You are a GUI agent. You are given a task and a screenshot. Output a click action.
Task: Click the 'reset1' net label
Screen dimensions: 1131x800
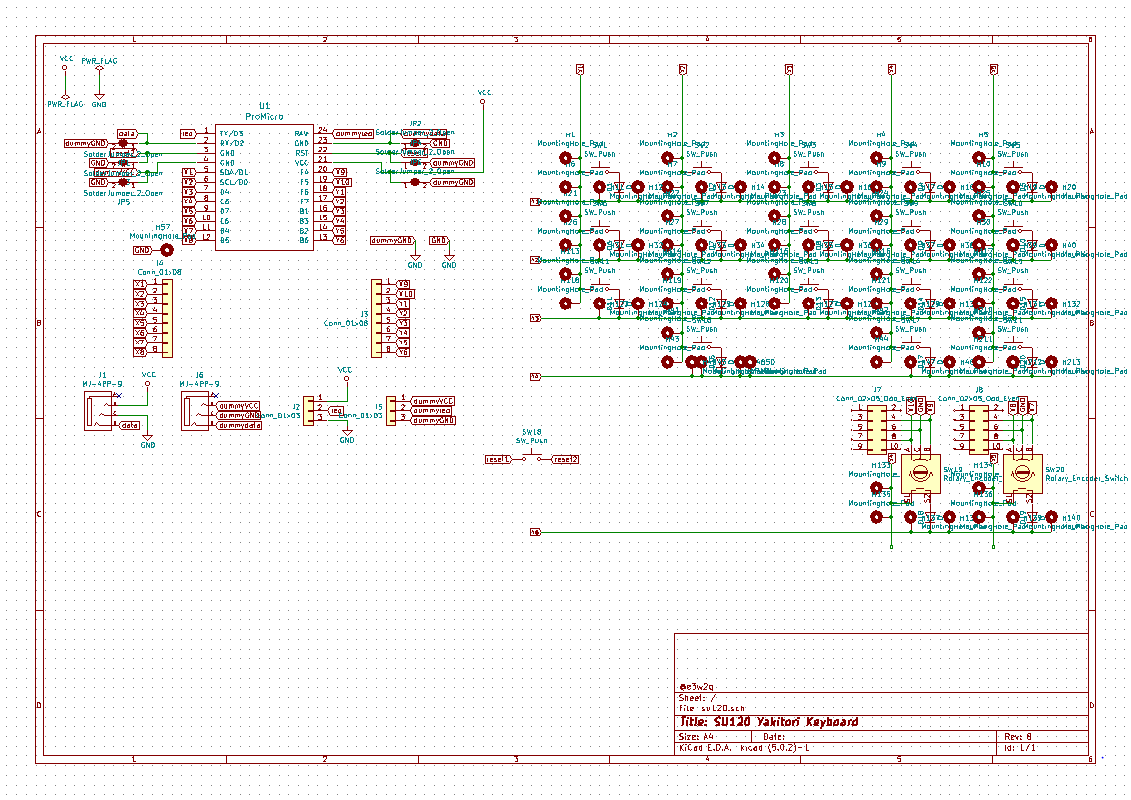498,460
